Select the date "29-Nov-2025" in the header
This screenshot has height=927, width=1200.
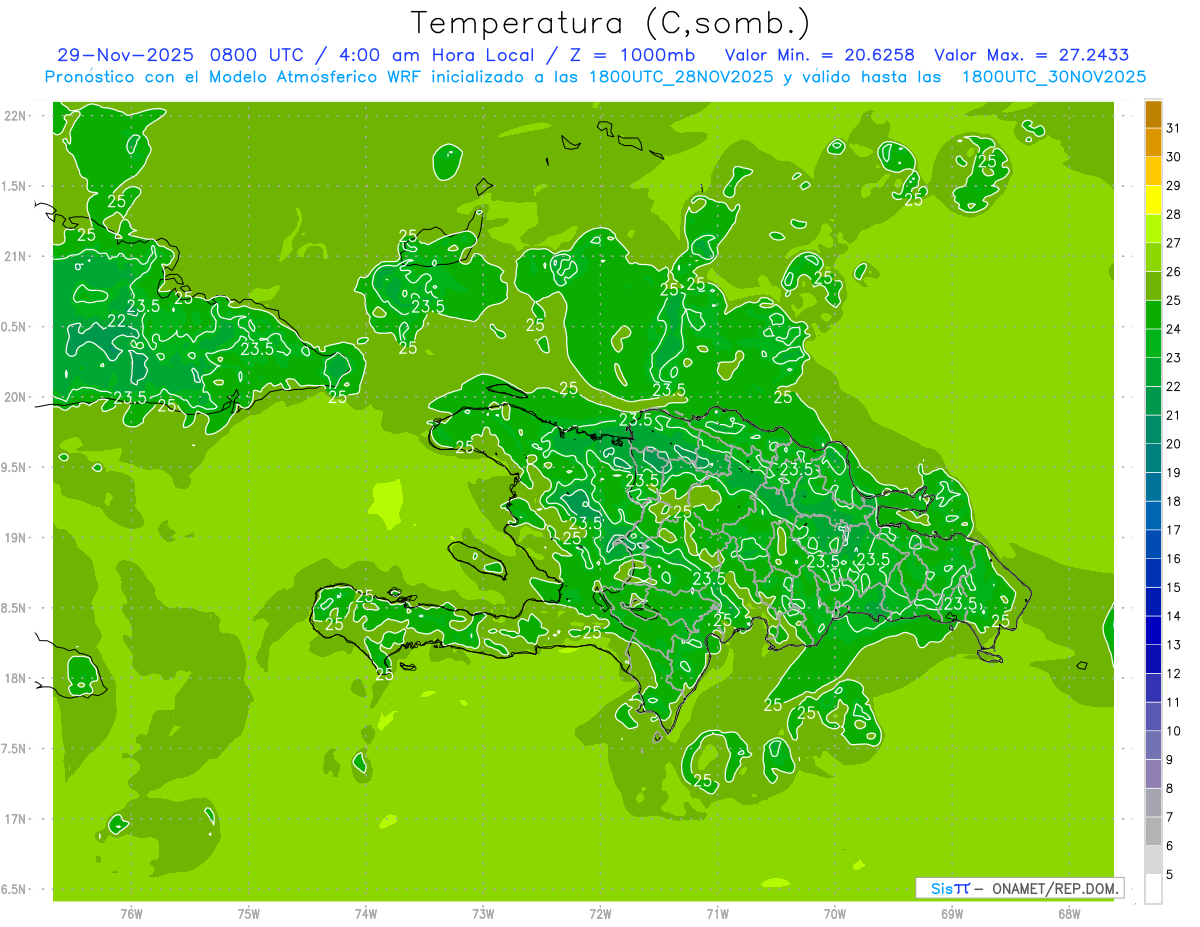[124, 55]
